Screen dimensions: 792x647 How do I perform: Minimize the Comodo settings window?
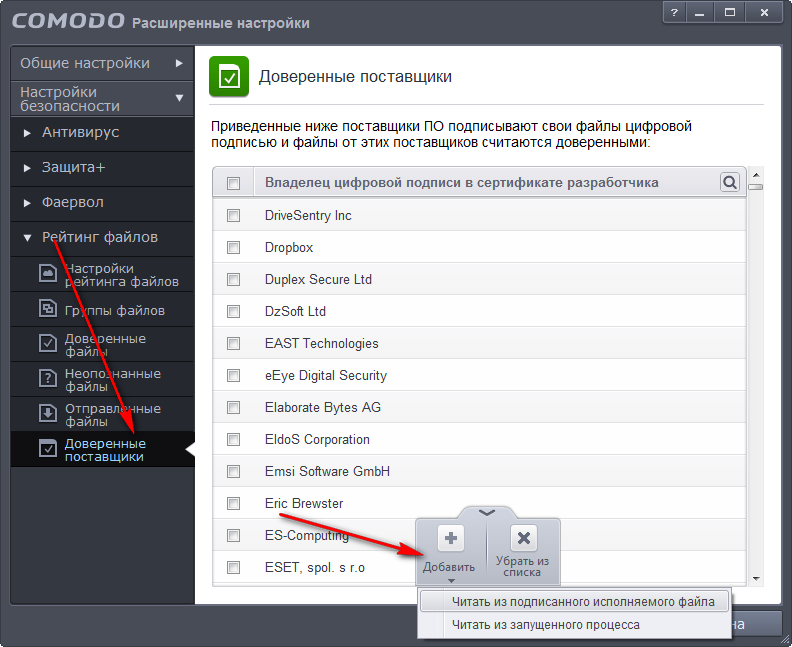[700, 13]
